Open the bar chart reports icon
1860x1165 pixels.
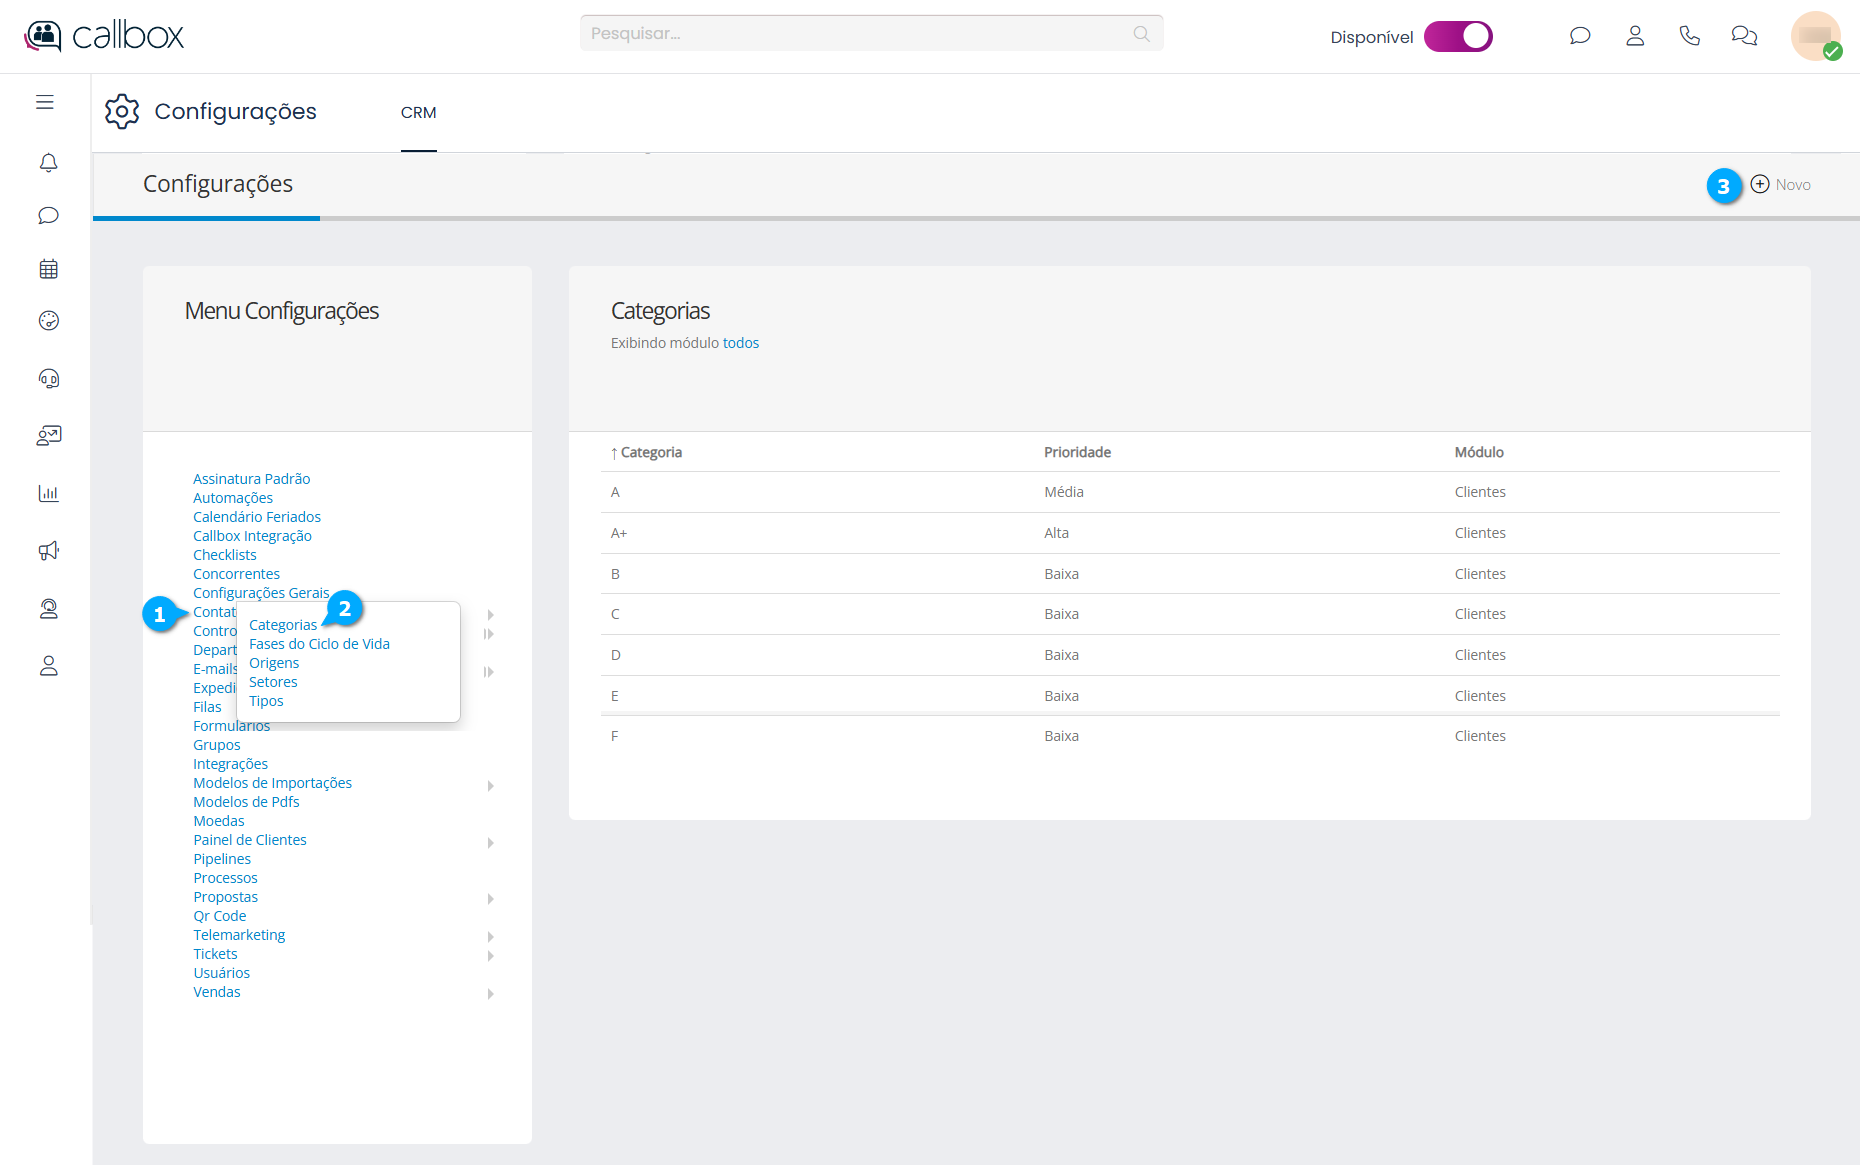[x=48, y=493]
